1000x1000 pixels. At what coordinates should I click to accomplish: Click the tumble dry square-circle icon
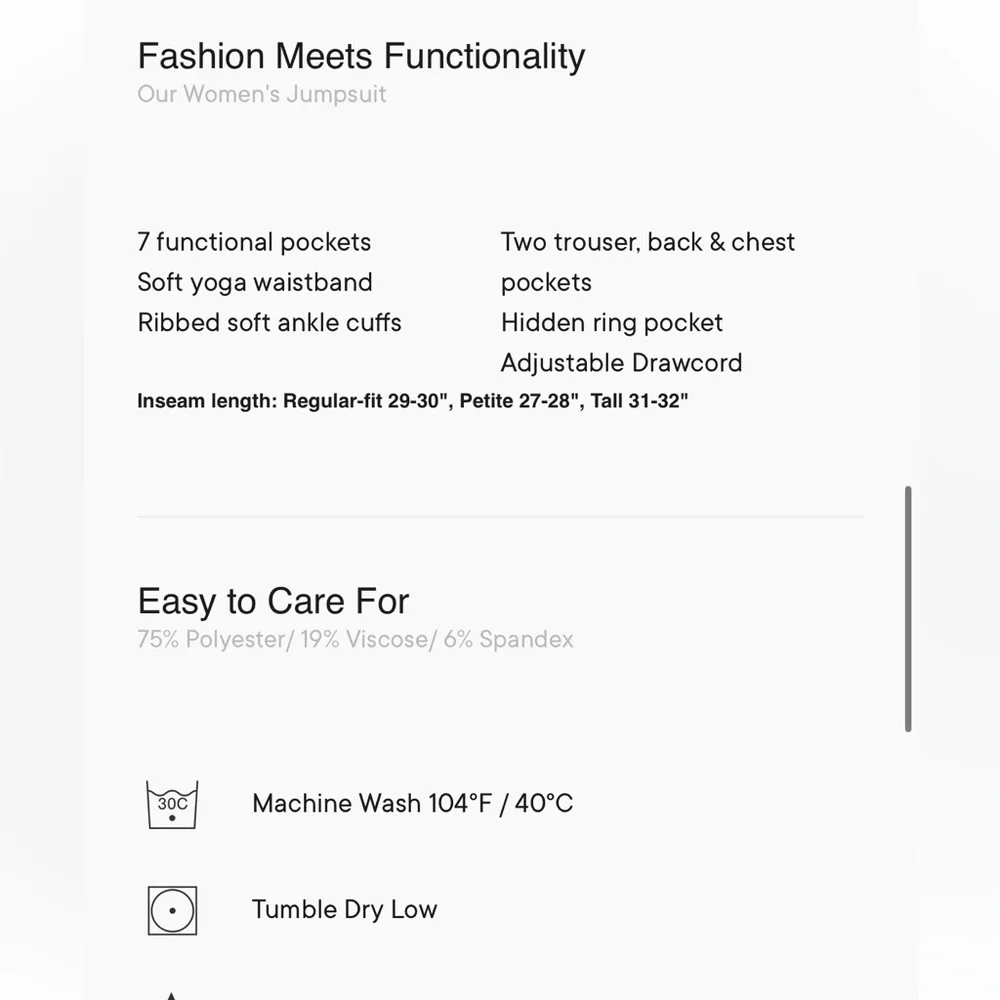pyautogui.click(x=172, y=910)
